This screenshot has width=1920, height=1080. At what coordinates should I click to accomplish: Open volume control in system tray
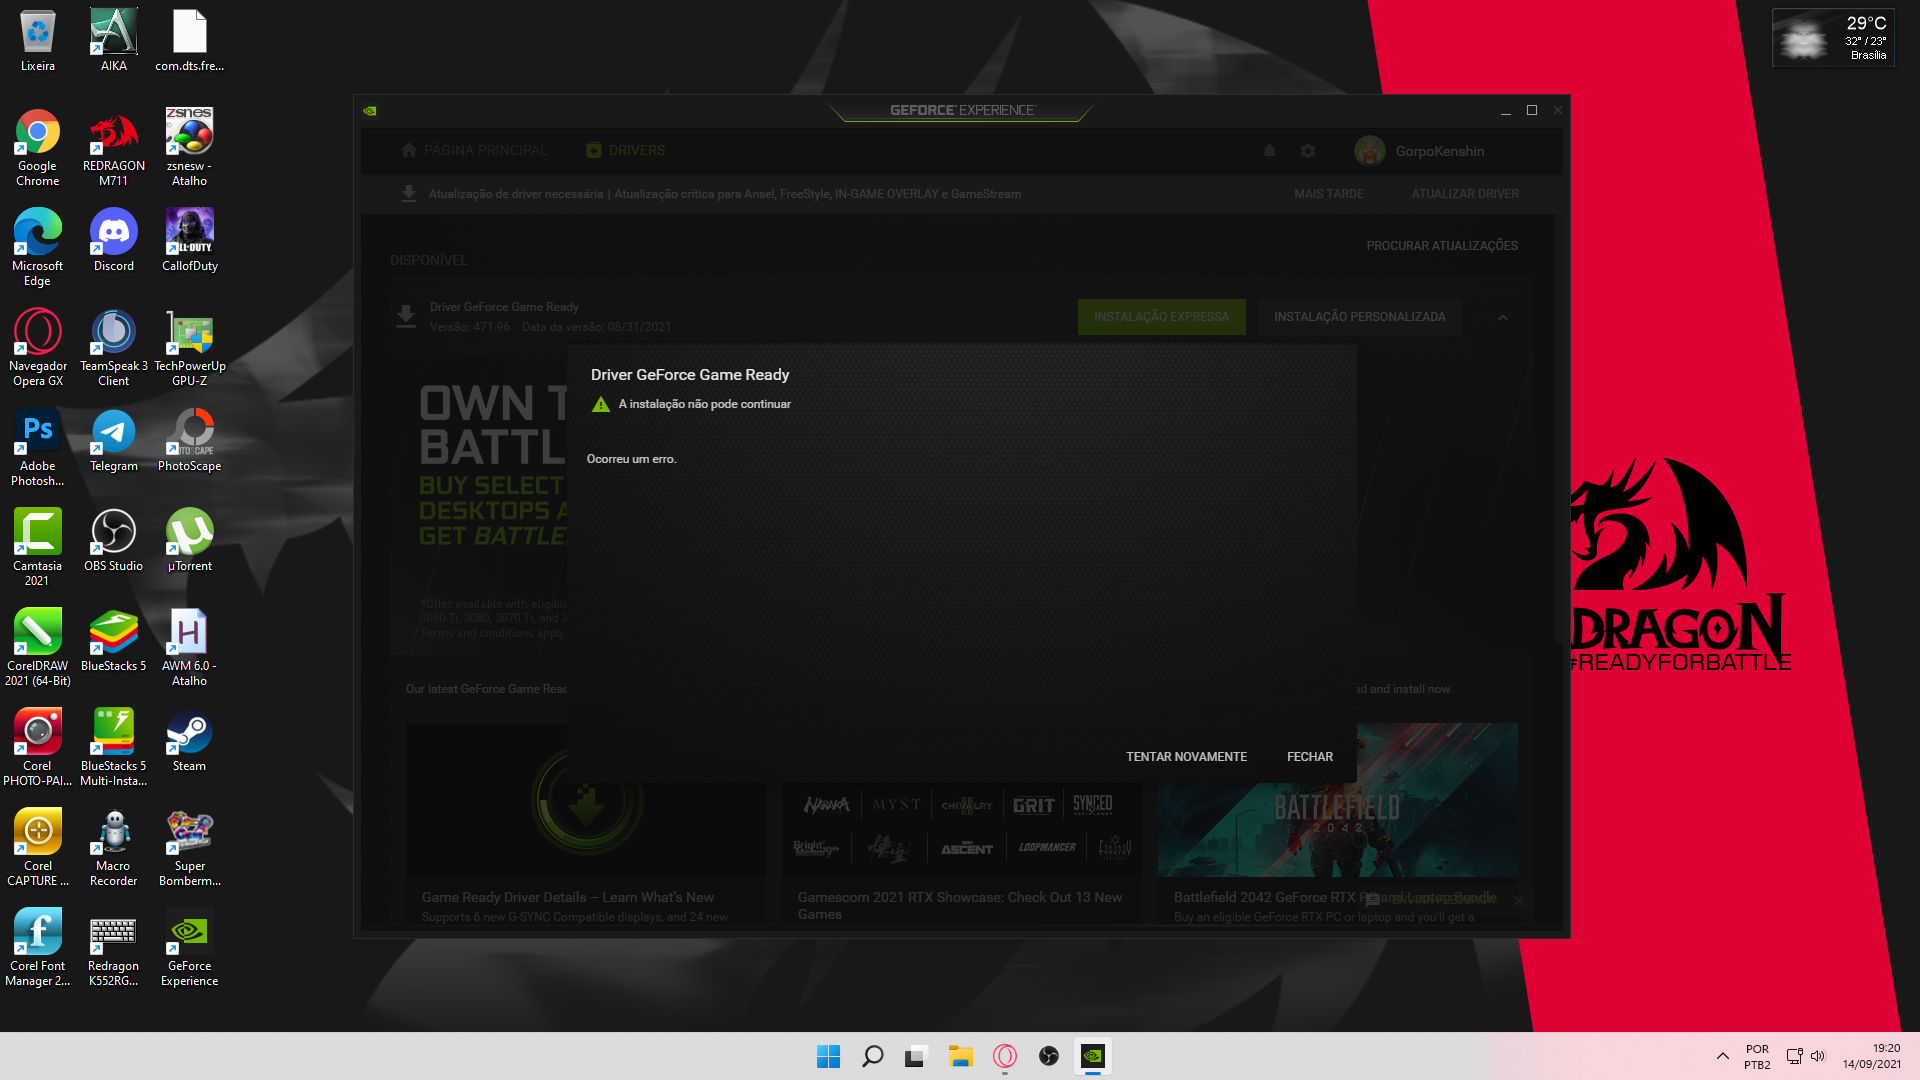(x=1818, y=1056)
